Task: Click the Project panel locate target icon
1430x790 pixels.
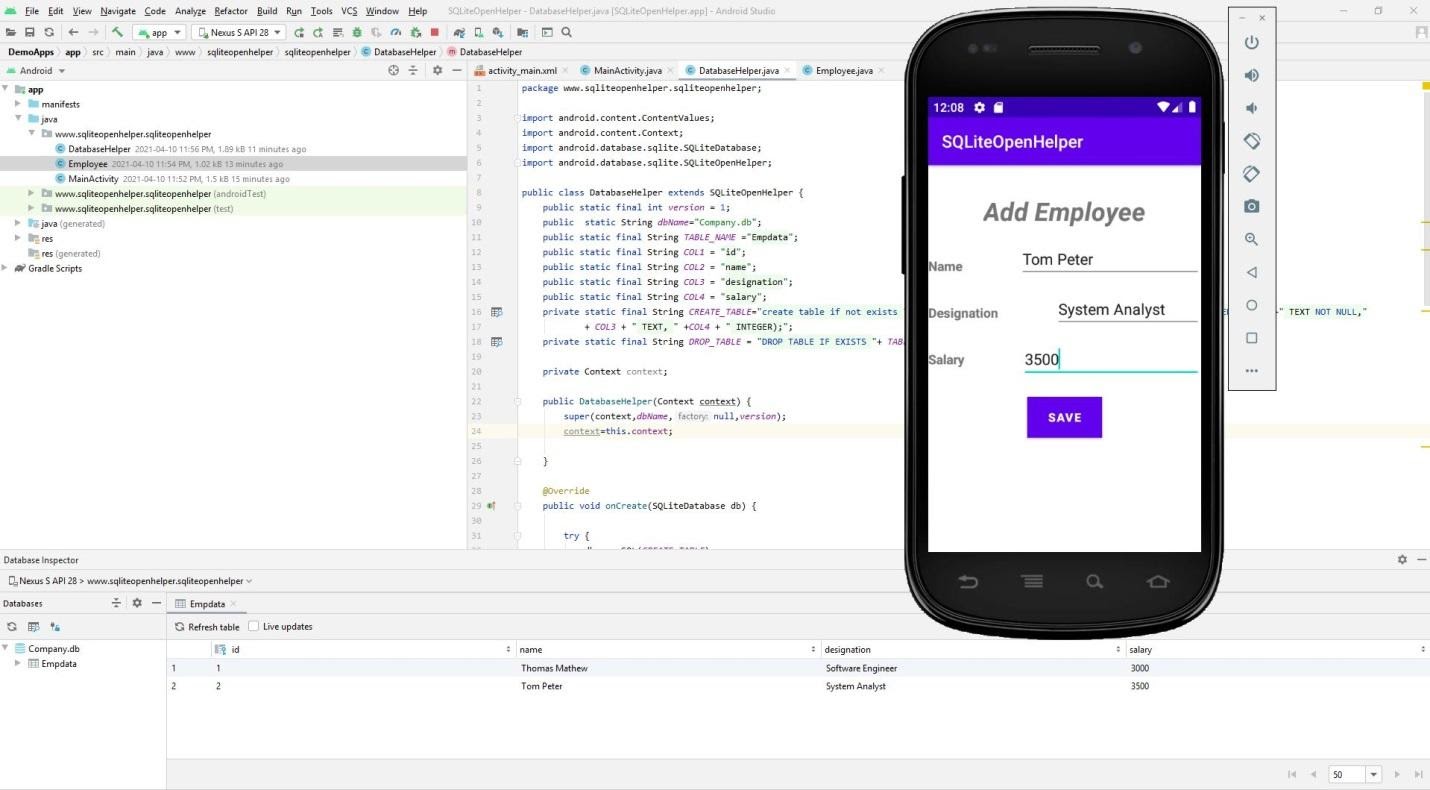Action: pyautogui.click(x=393, y=70)
